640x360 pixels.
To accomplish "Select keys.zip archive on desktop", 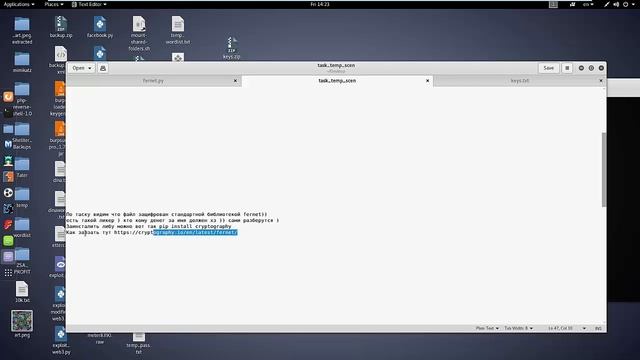I will click(x=231, y=48).
